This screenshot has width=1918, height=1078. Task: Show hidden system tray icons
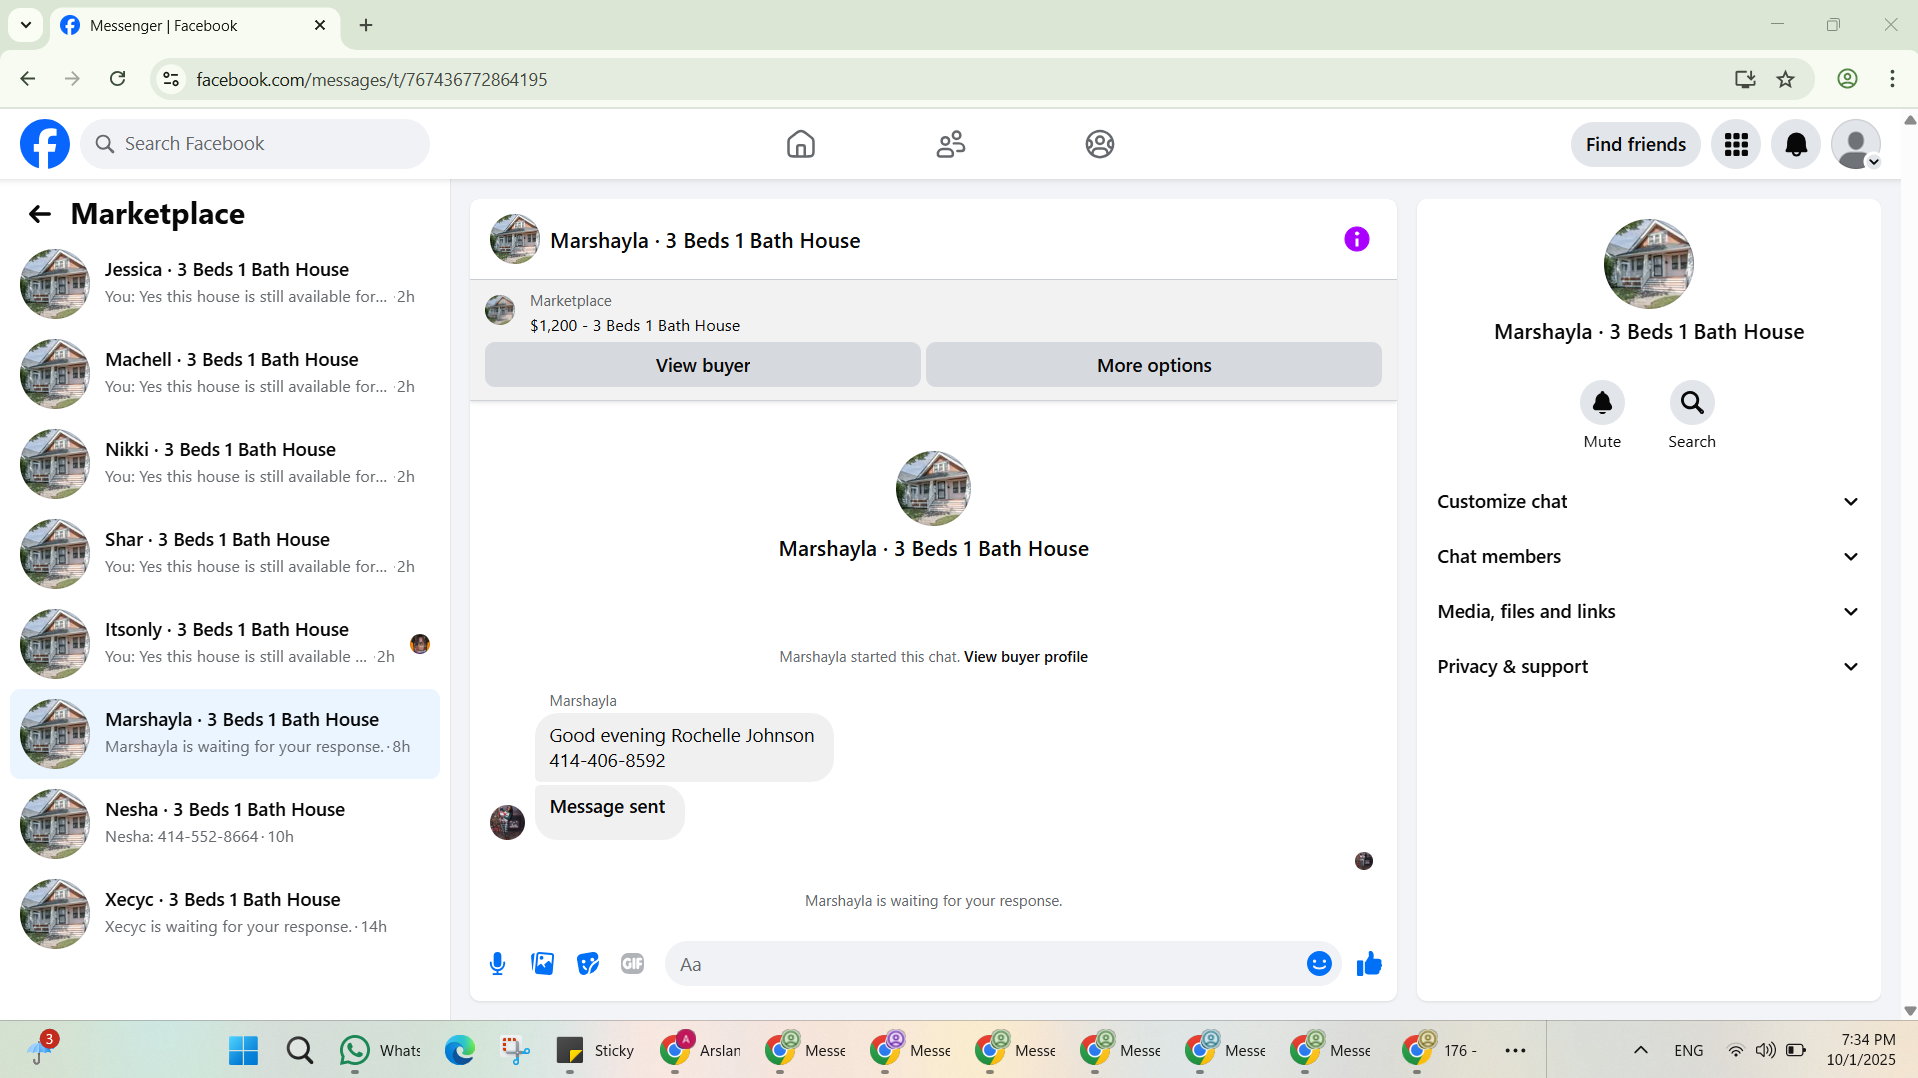1641,1051
